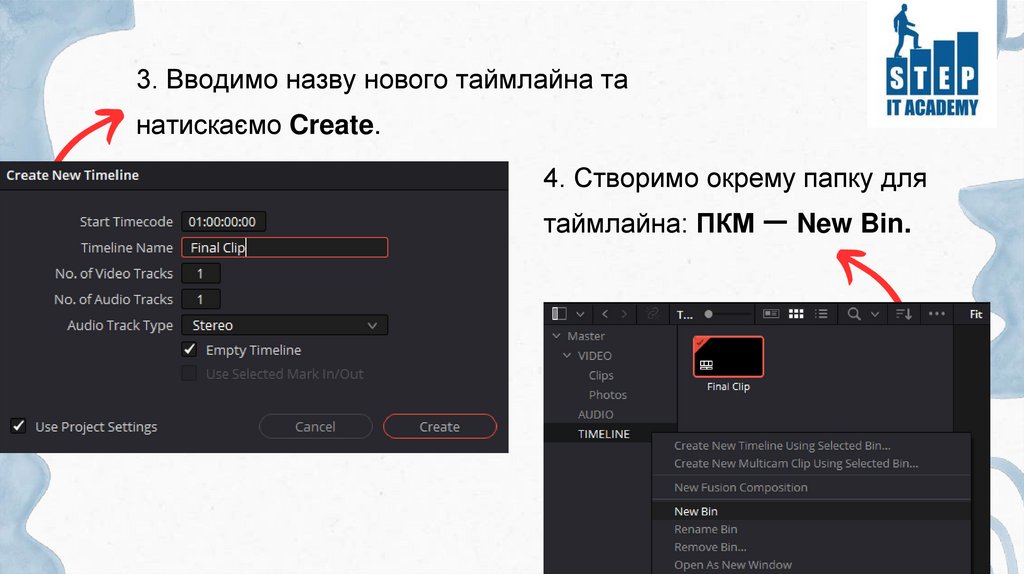Image resolution: width=1024 pixels, height=574 pixels.
Task: Open the Audio Track Type Stereo dropdown
Action: (285, 325)
